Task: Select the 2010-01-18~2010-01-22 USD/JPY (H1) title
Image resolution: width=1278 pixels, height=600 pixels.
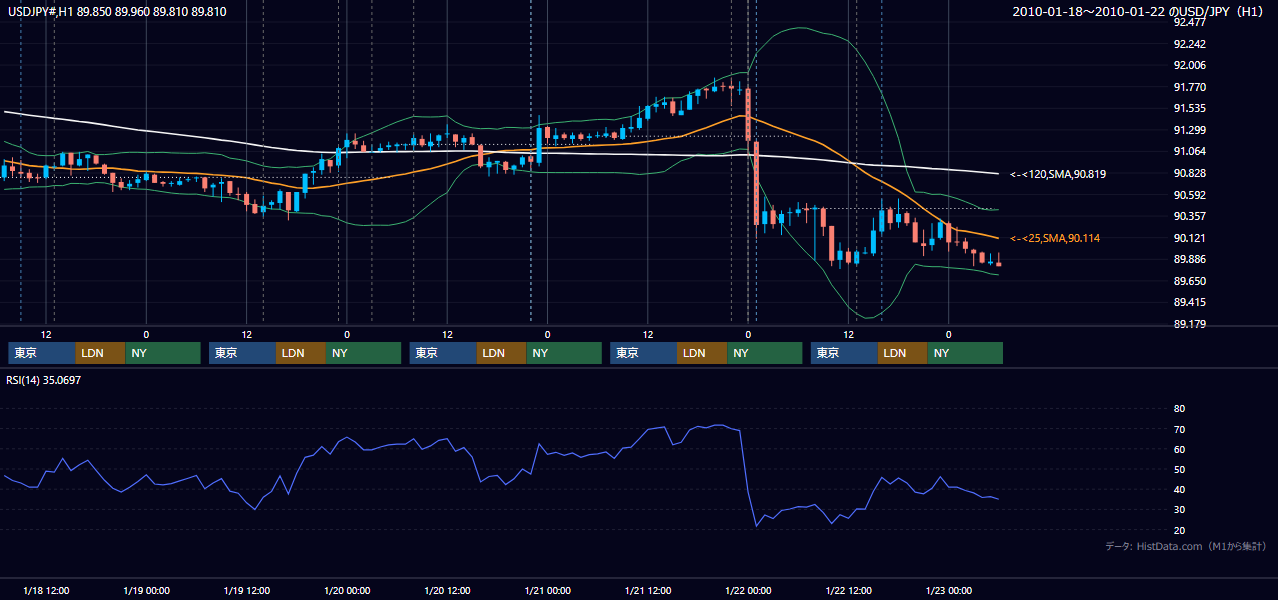Action: point(1139,12)
